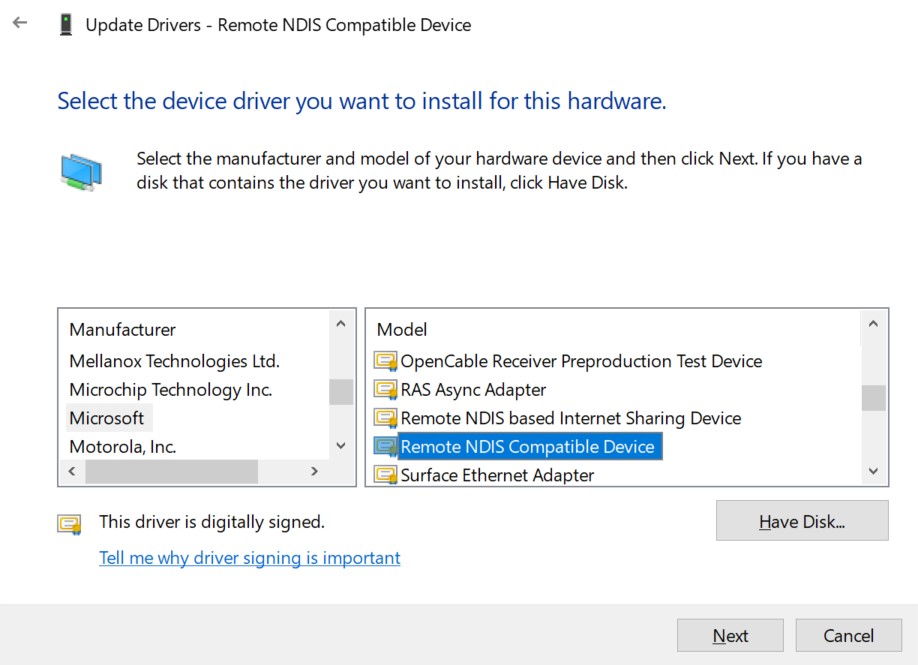The image size is (918, 665).
Task: Click the 'Select the device driver' heading
Action: pos(362,101)
